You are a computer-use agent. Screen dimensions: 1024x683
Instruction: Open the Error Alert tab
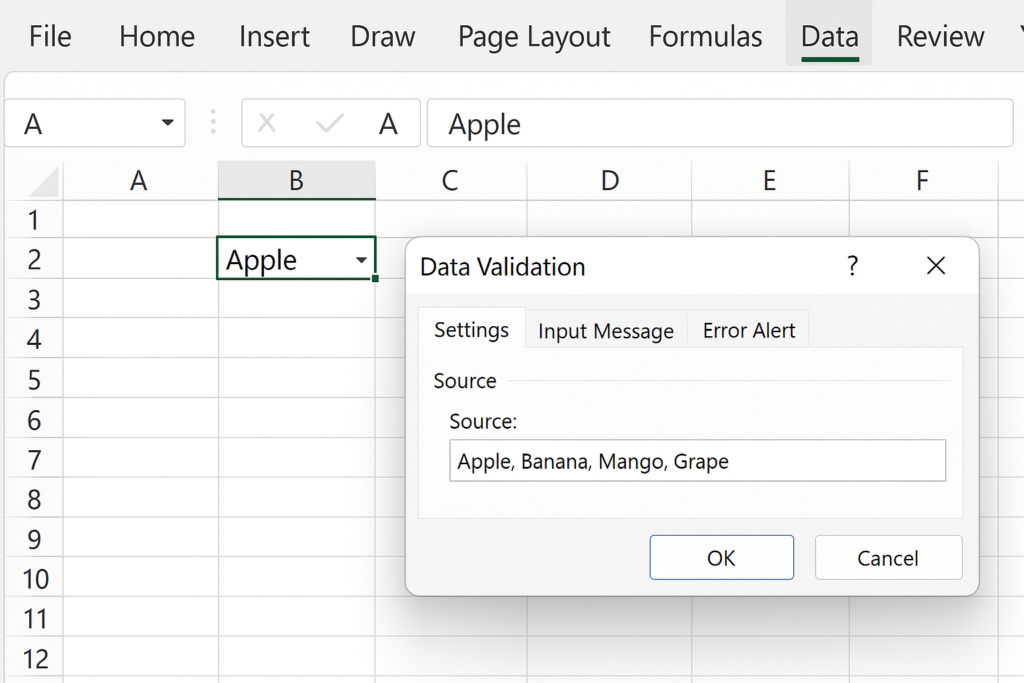pos(749,331)
